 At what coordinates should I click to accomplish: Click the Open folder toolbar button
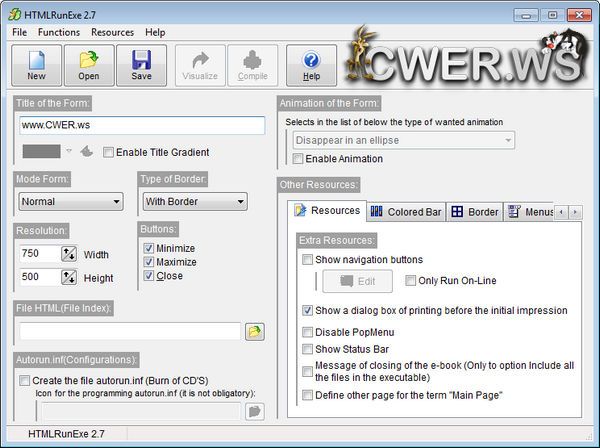pos(89,65)
